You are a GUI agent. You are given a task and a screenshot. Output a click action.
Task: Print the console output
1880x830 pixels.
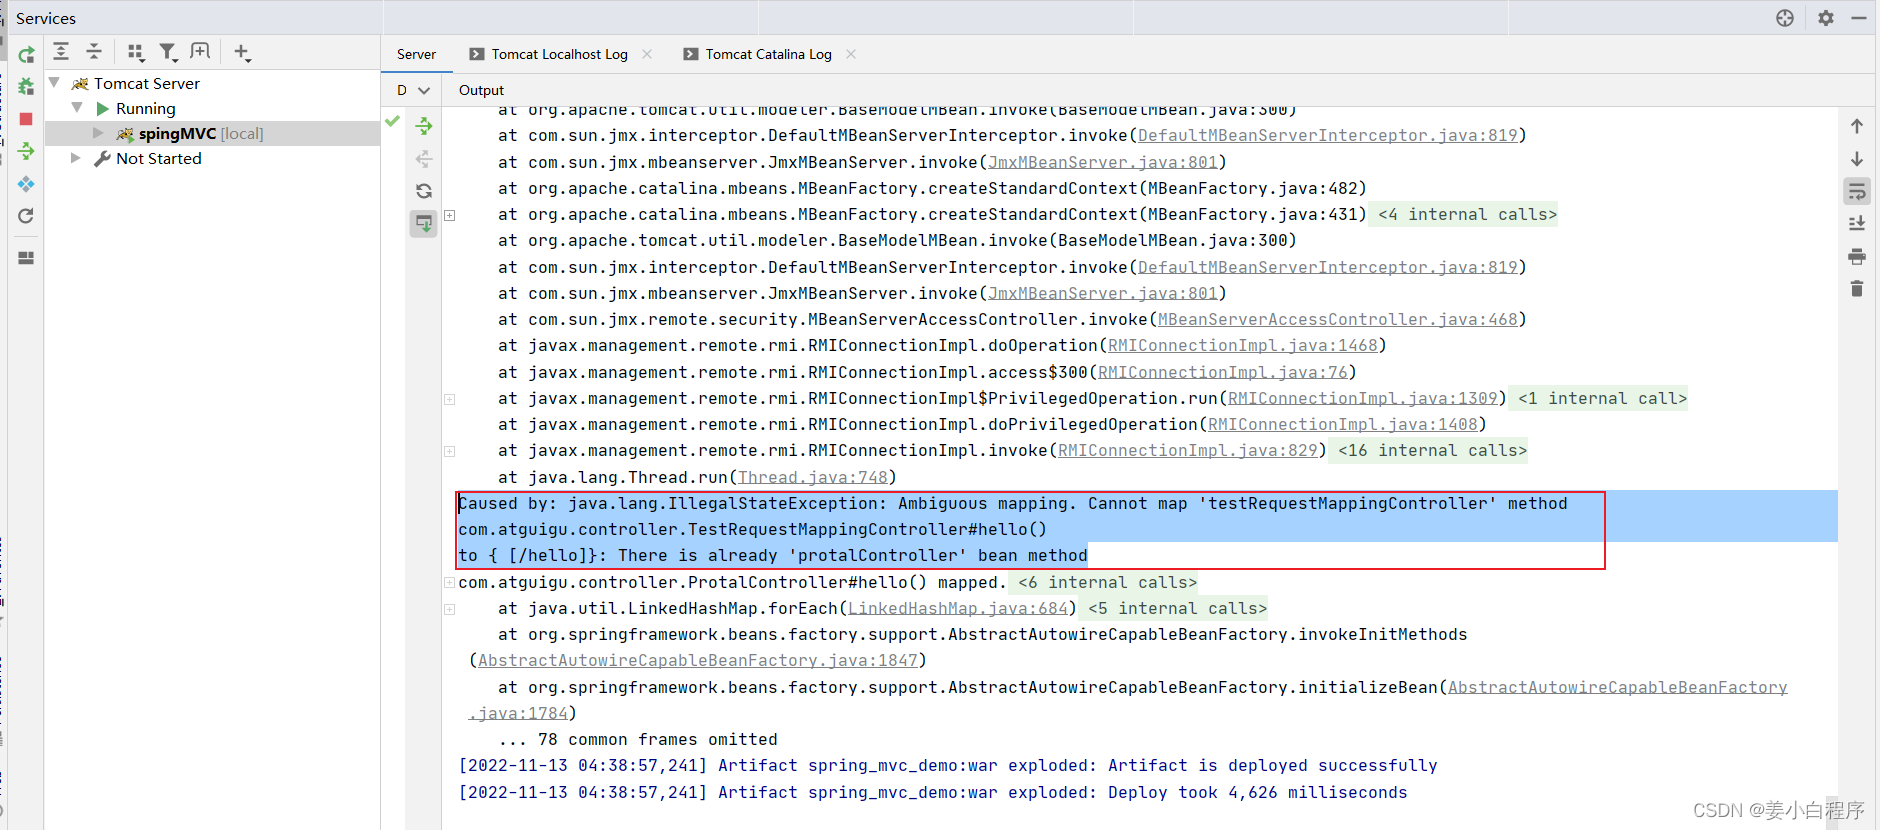(x=1857, y=256)
